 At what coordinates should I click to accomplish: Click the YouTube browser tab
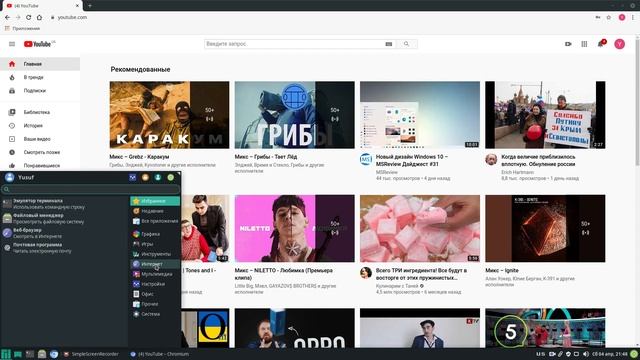(41, 6)
